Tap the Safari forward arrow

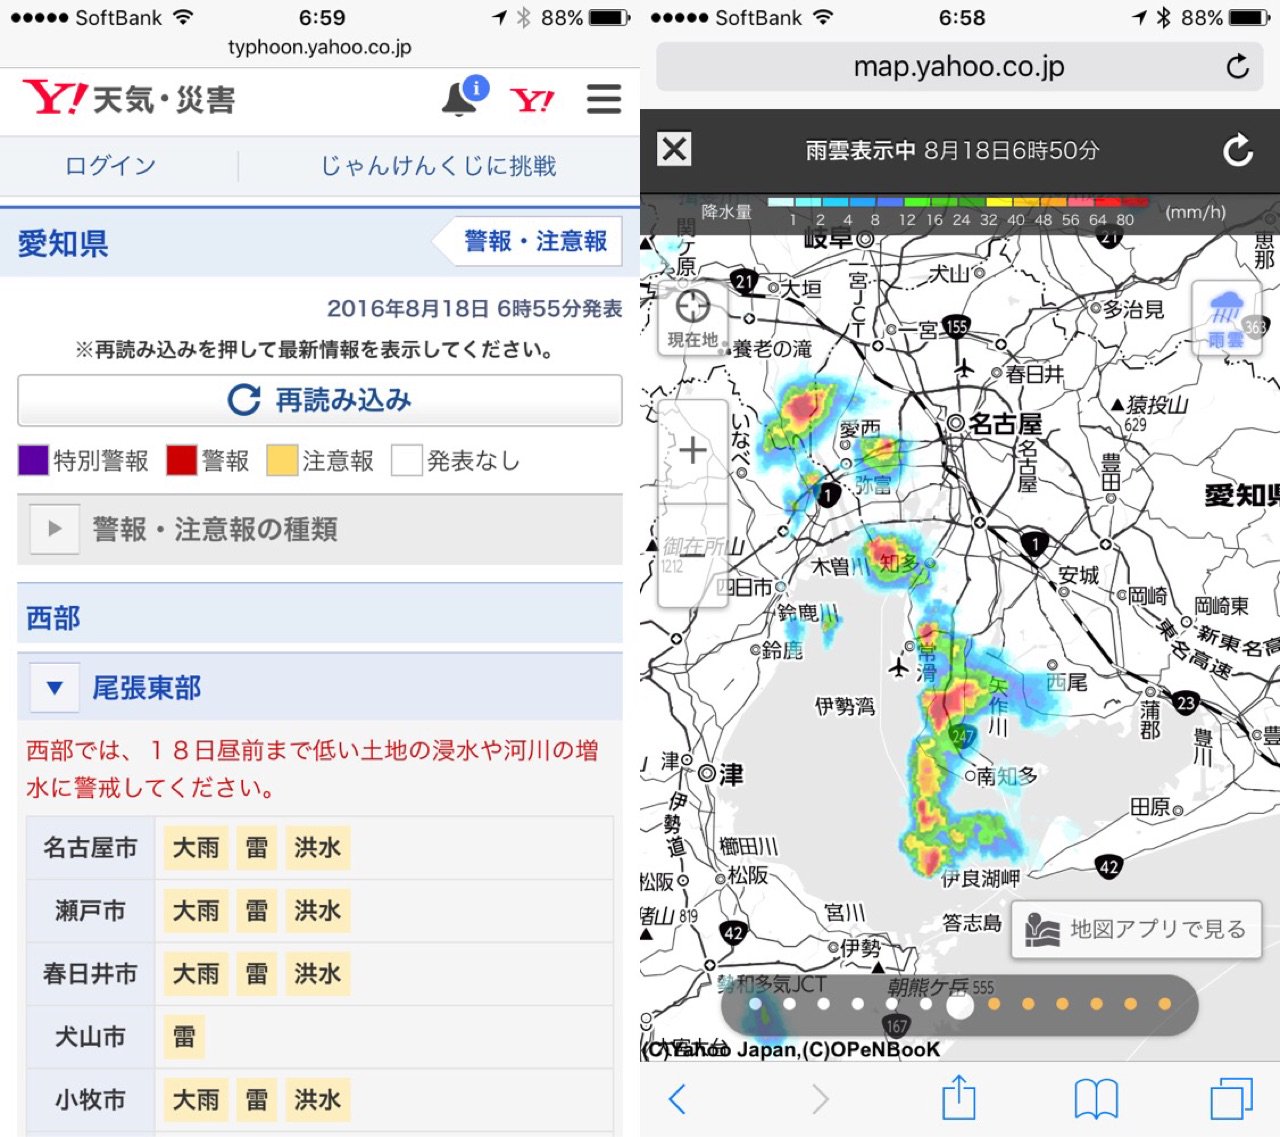coord(820,1099)
